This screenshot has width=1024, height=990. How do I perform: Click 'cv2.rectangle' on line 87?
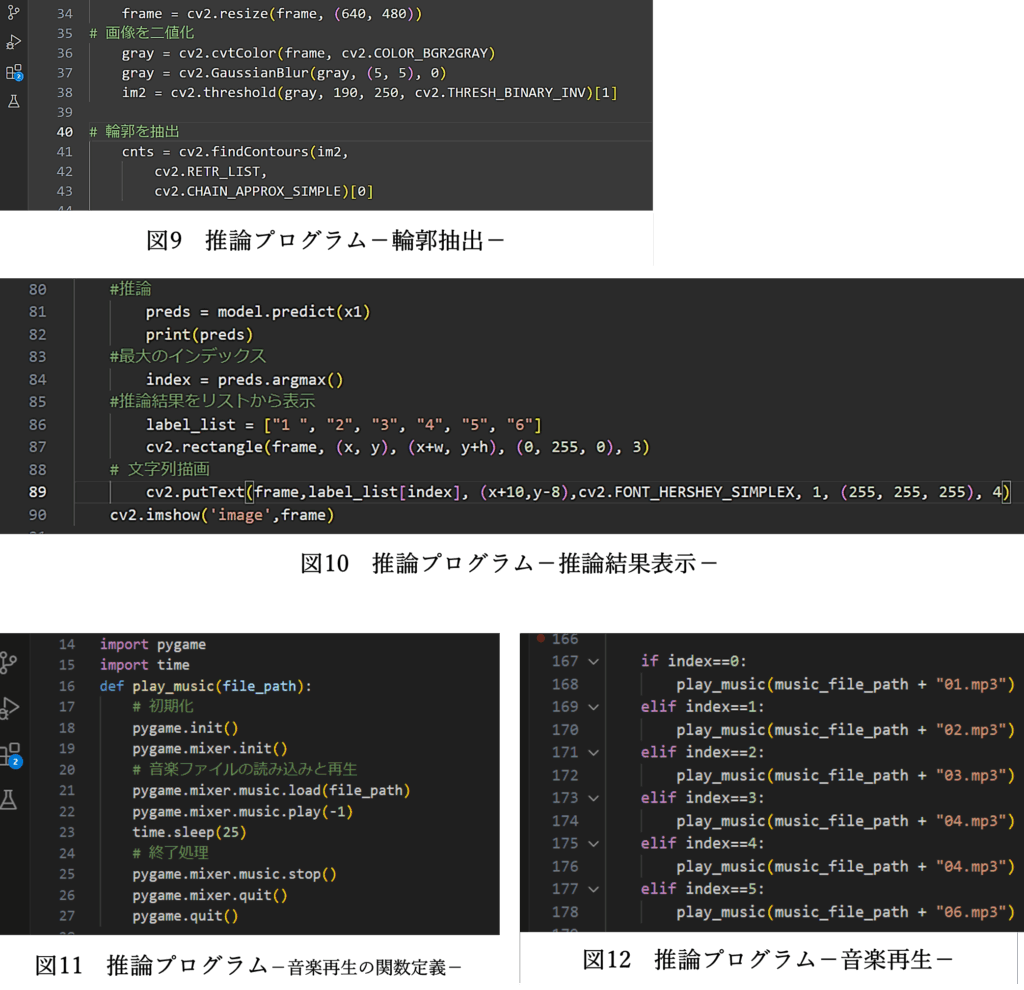pos(204,447)
